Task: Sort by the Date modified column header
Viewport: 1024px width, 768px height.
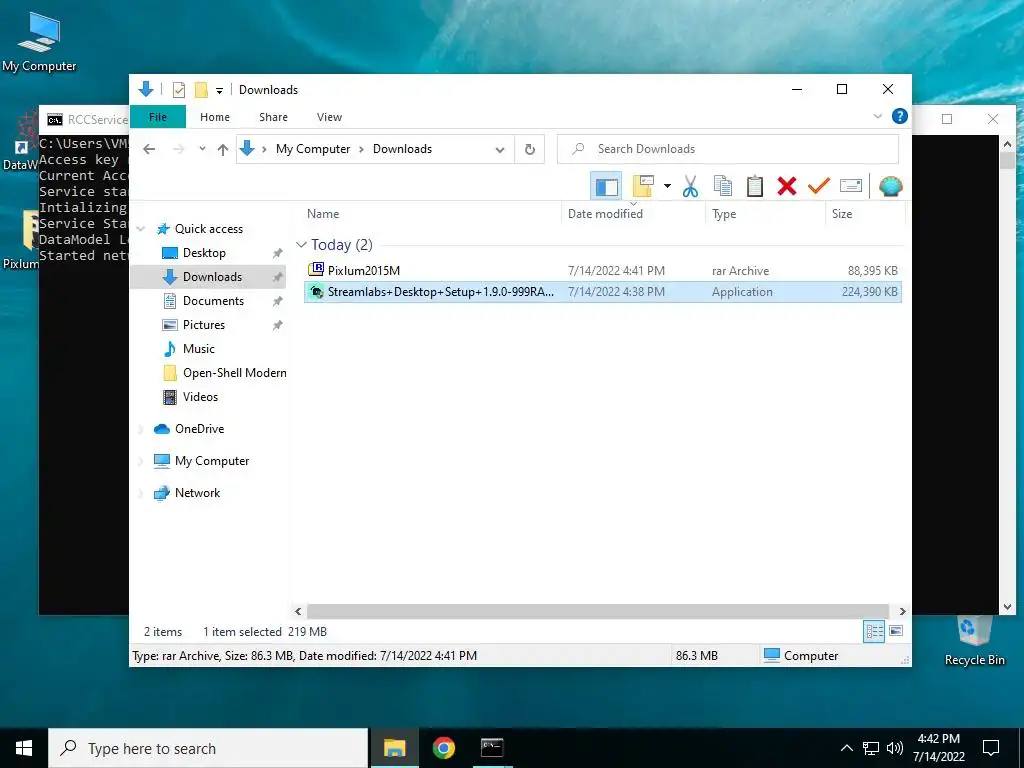Action: click(x=633, y=214)
